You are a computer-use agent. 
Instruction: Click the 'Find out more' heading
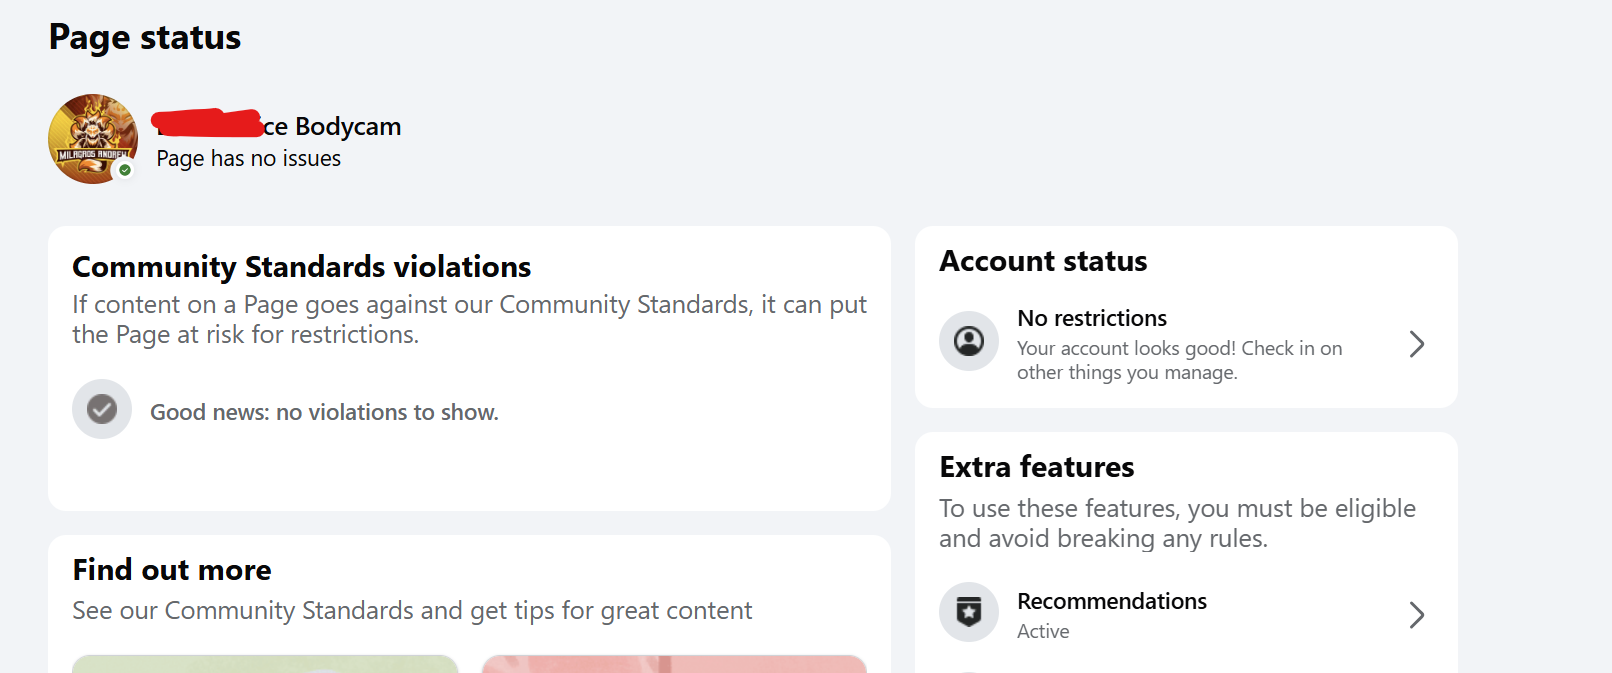click(x=172, y=570)
